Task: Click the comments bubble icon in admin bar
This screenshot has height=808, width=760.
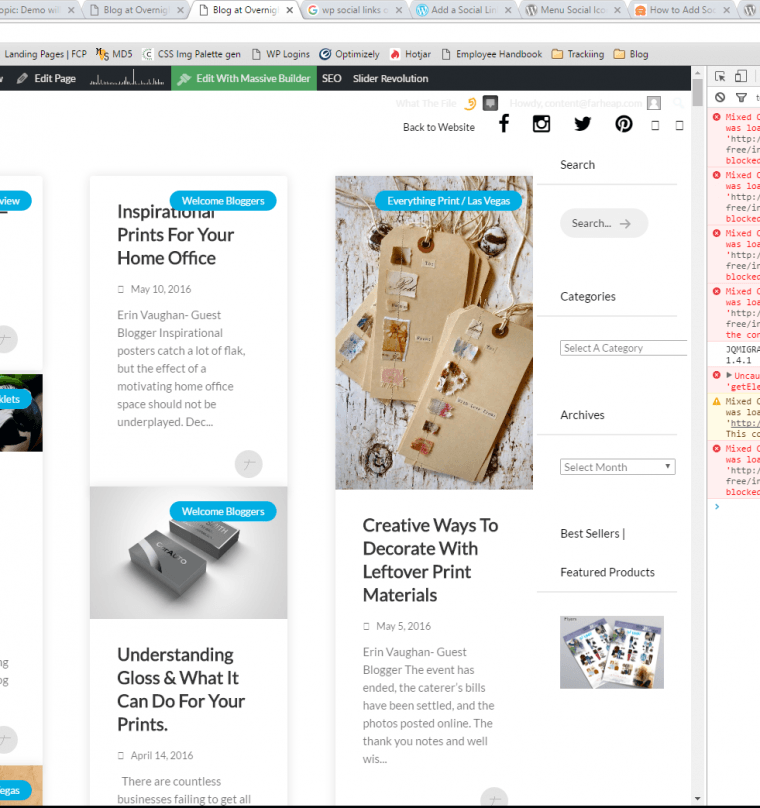Action: click(490, 103)
